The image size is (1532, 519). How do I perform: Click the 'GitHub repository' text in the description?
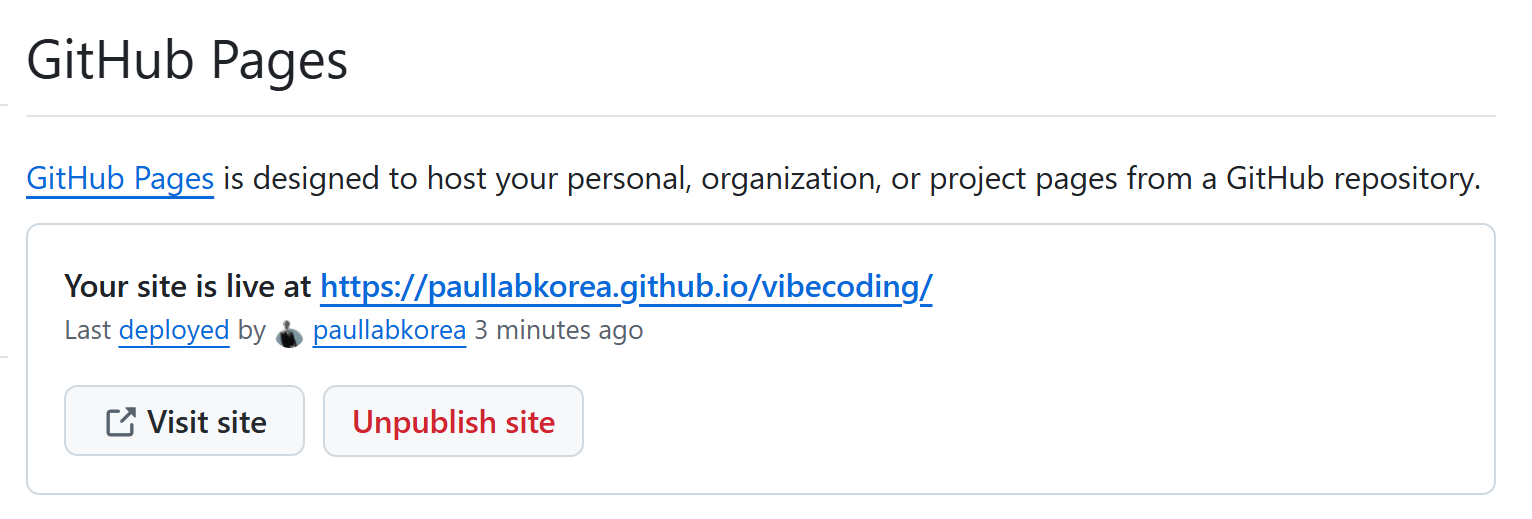[1352, 179]
